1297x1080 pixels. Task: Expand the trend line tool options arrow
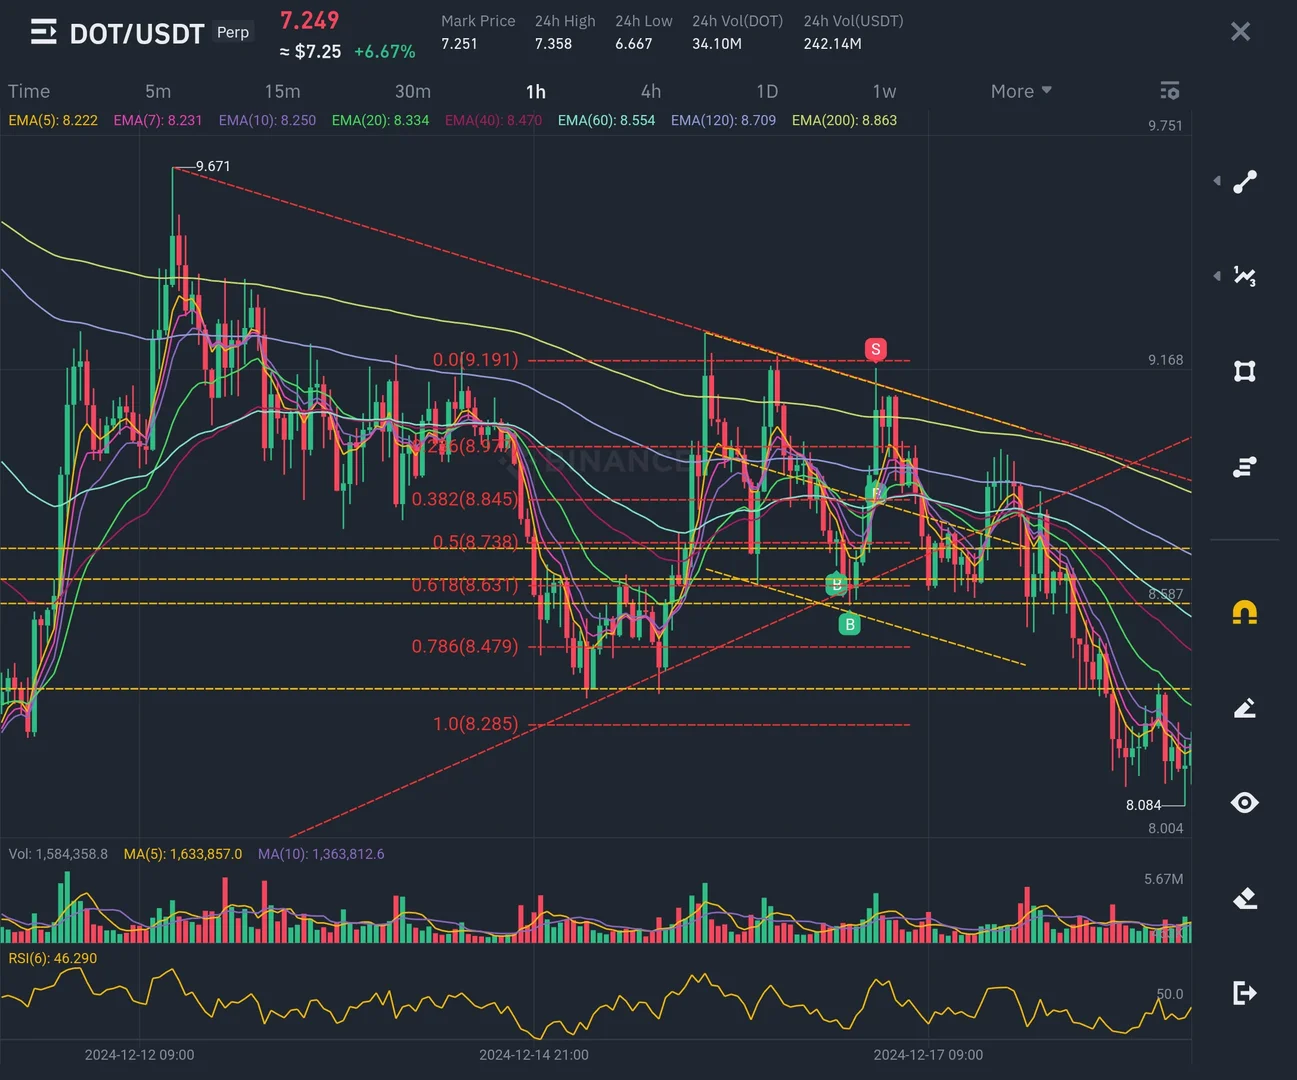[1217, 181]
